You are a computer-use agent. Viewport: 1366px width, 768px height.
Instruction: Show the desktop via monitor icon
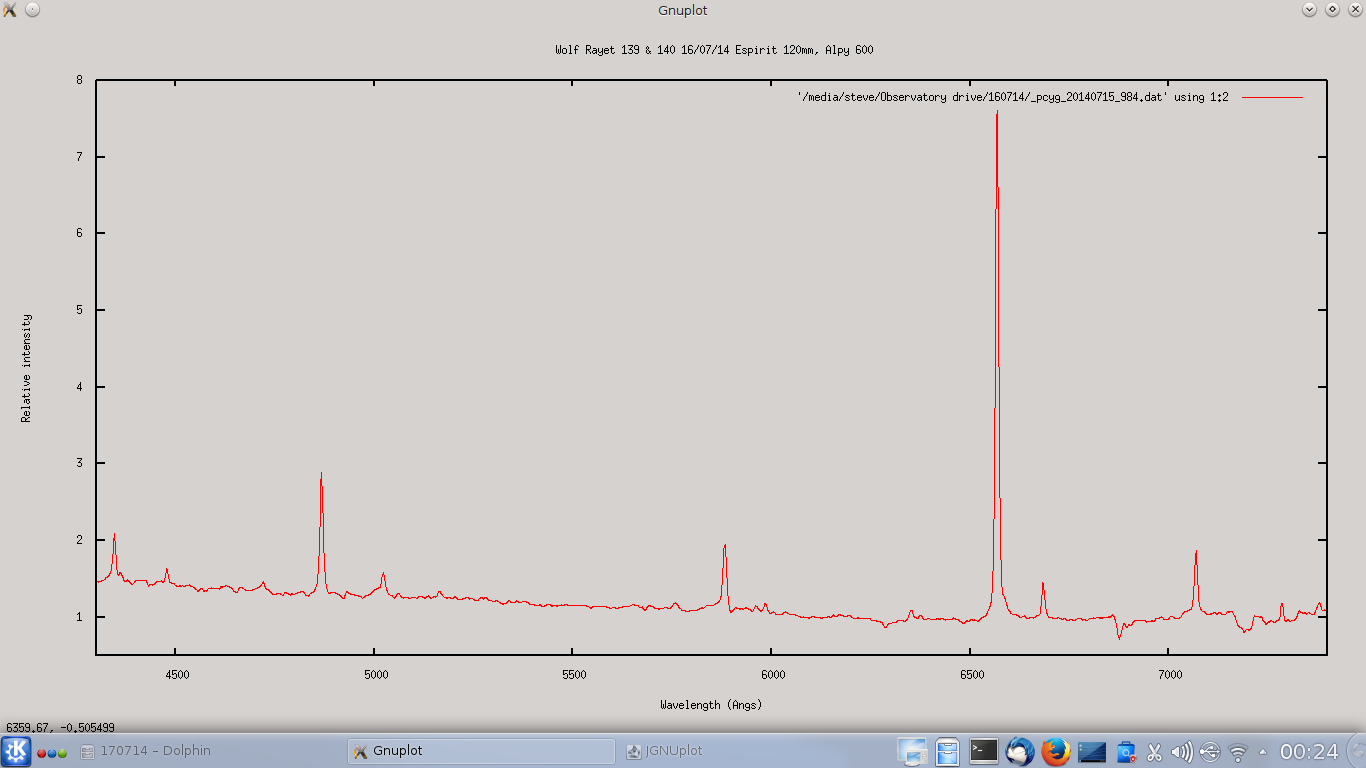click(x=912, y=751)
